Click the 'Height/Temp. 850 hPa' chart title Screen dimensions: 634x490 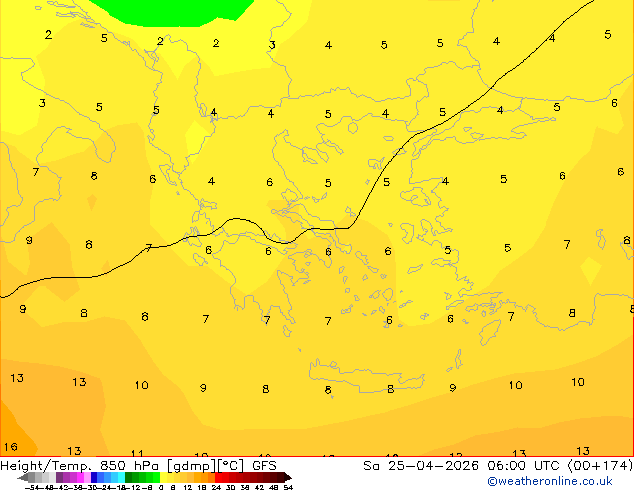pos(81,466)
